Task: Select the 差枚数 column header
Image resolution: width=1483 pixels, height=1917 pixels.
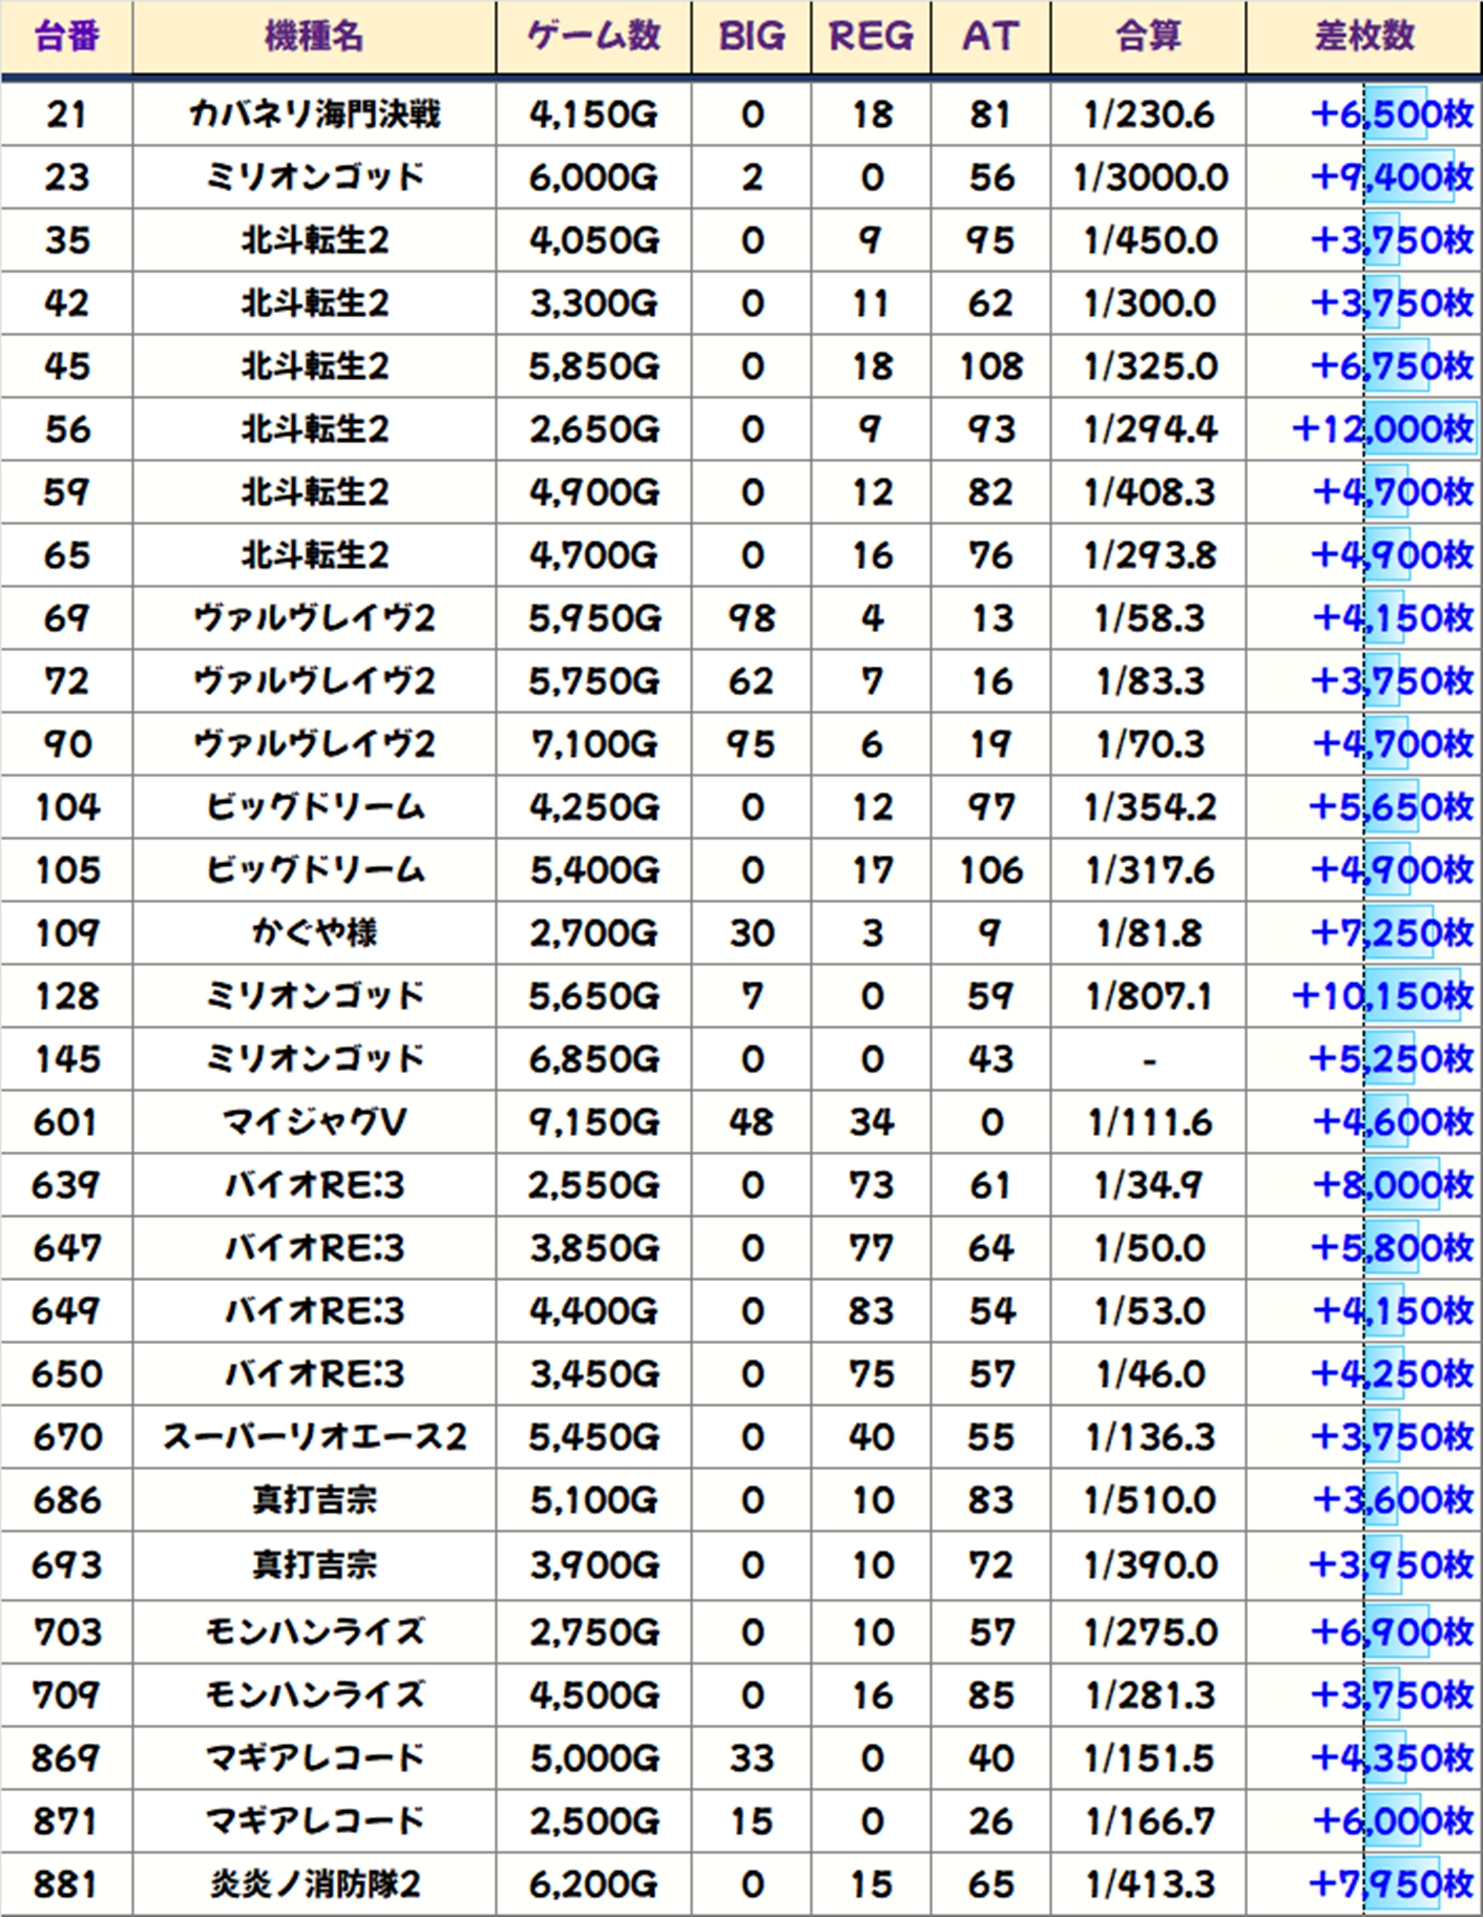Action: point(1364,37)
